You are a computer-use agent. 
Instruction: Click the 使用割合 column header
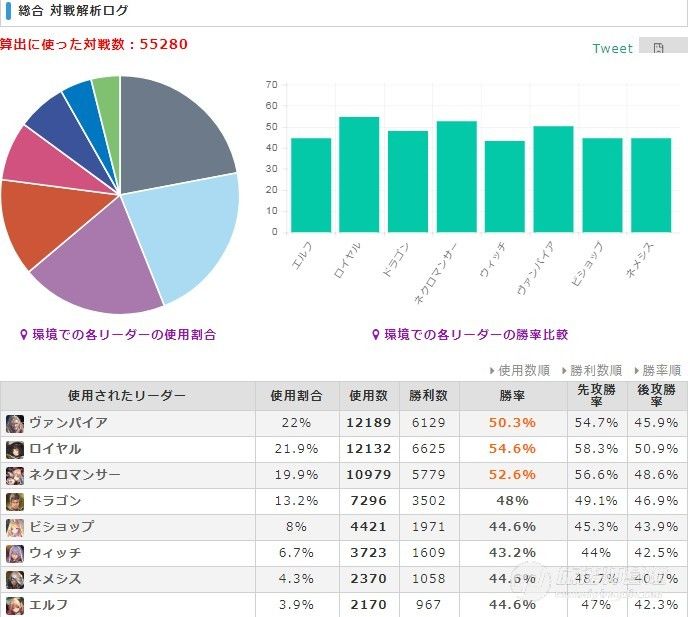(x=297, y=396)
